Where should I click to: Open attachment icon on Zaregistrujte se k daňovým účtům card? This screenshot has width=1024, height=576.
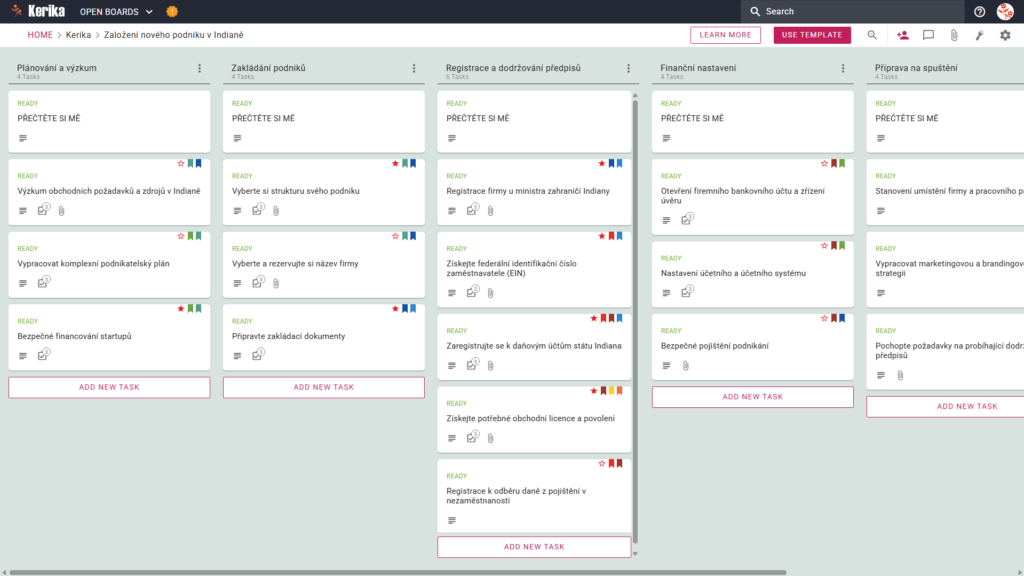click(490, 366)
